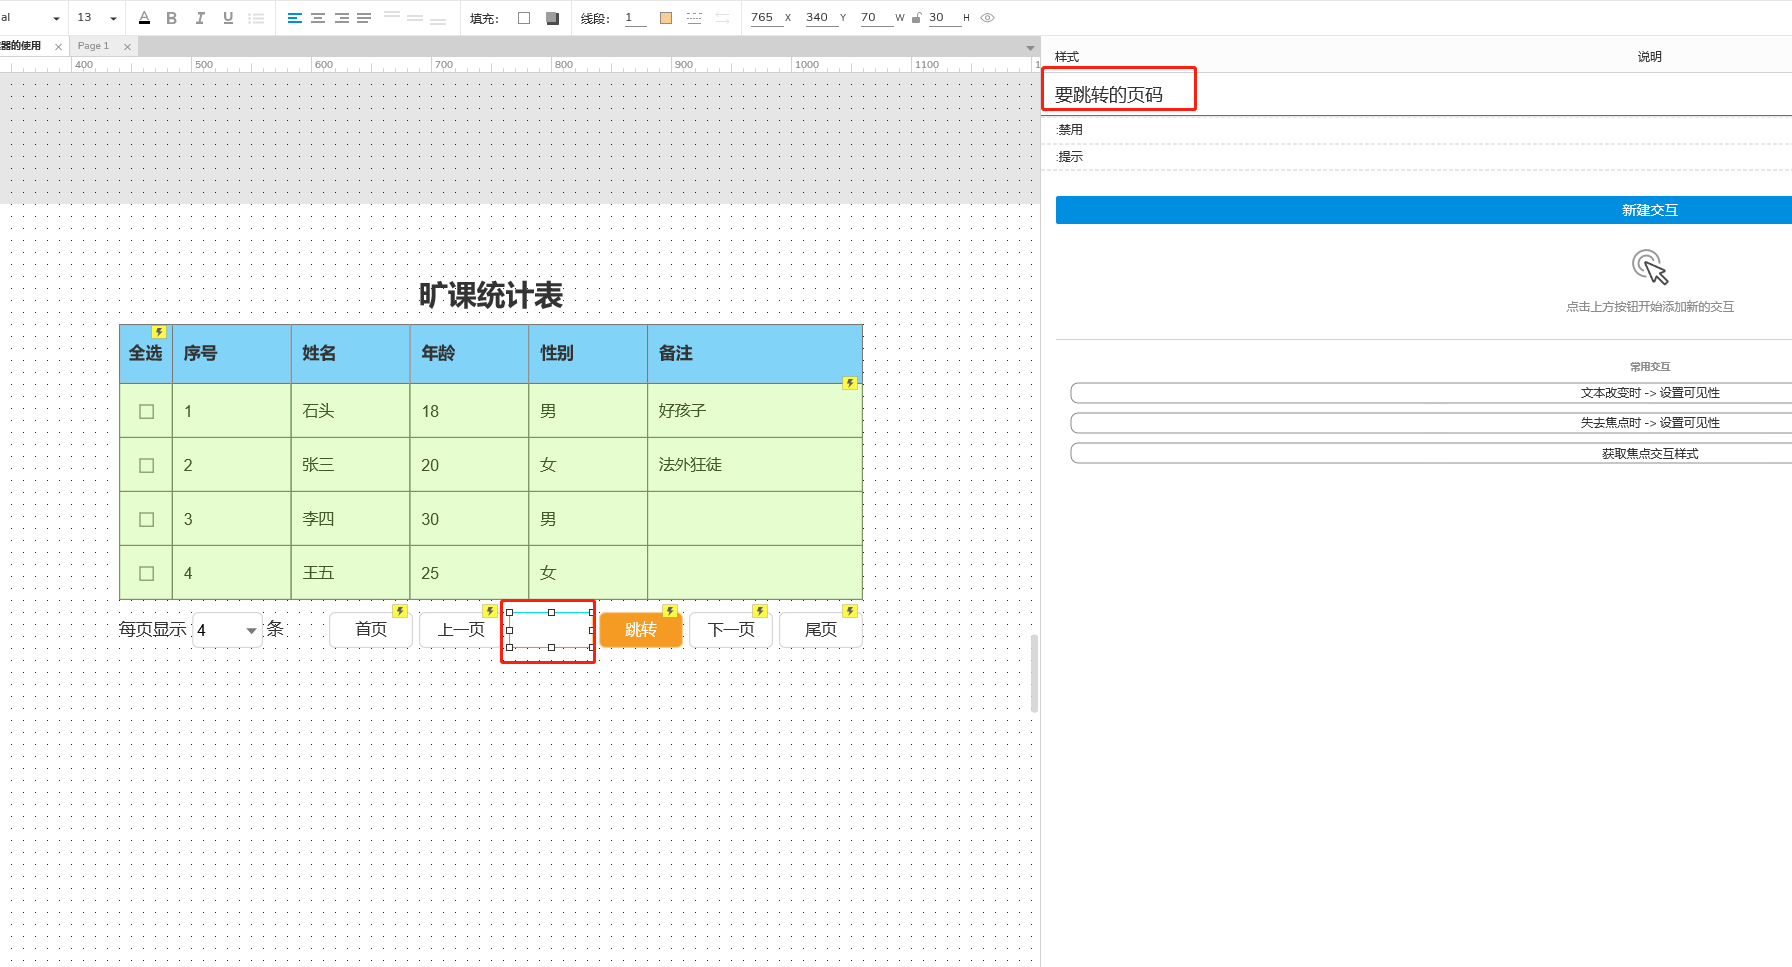Screen dimensions: 1792x967
Task: Click the interaction badge on 全选
Action: coord(158,332)
